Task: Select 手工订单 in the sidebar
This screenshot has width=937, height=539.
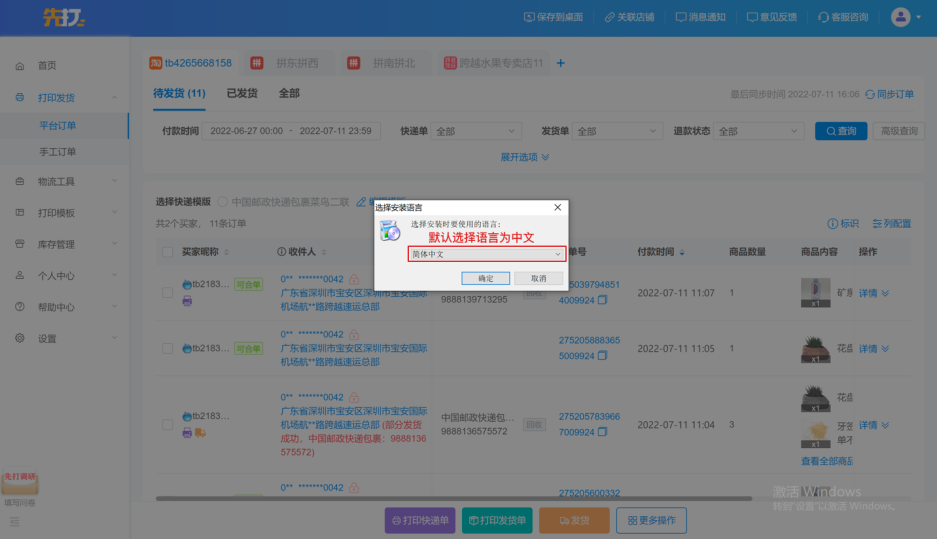Action: [x=58, y=152]
